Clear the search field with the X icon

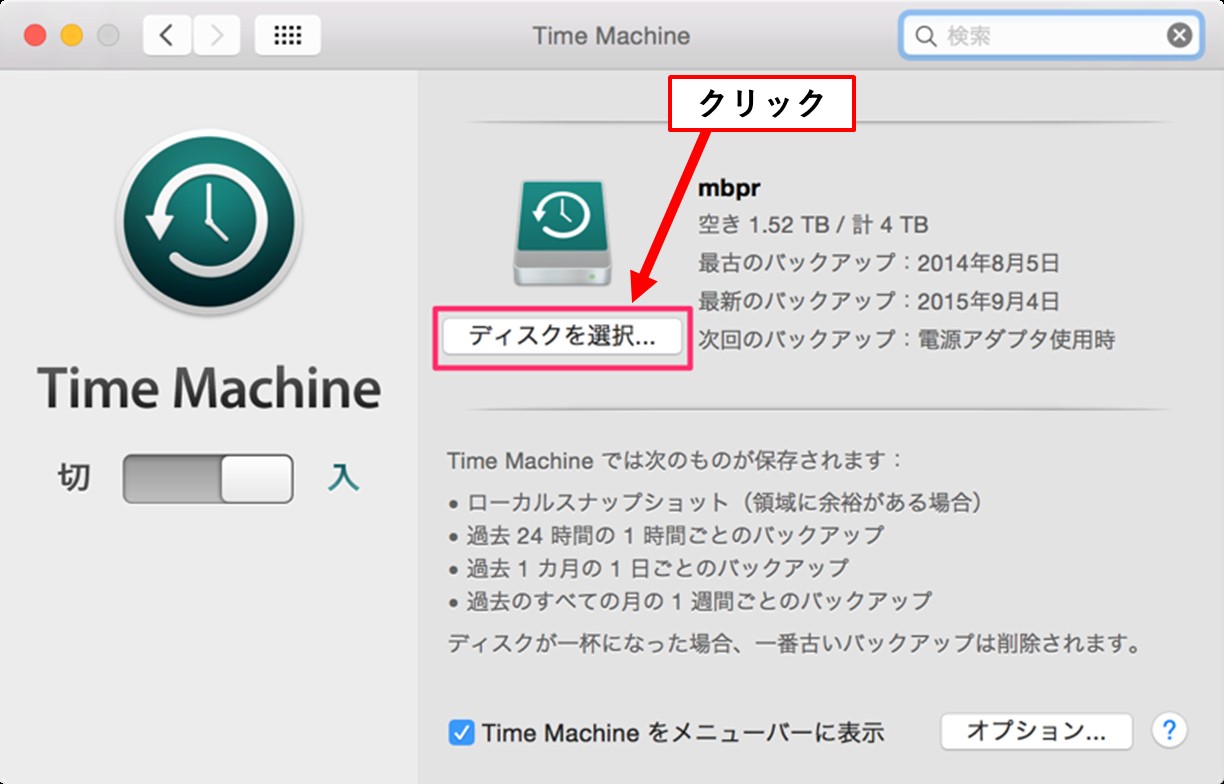(1179, 36)
